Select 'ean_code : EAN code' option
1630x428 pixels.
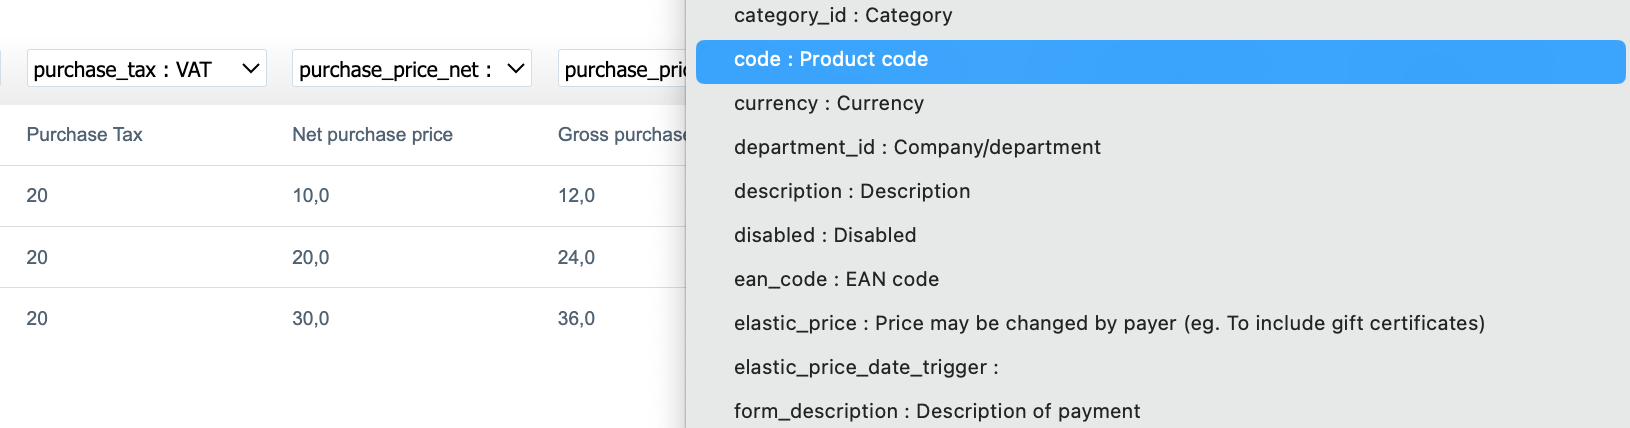836,279
